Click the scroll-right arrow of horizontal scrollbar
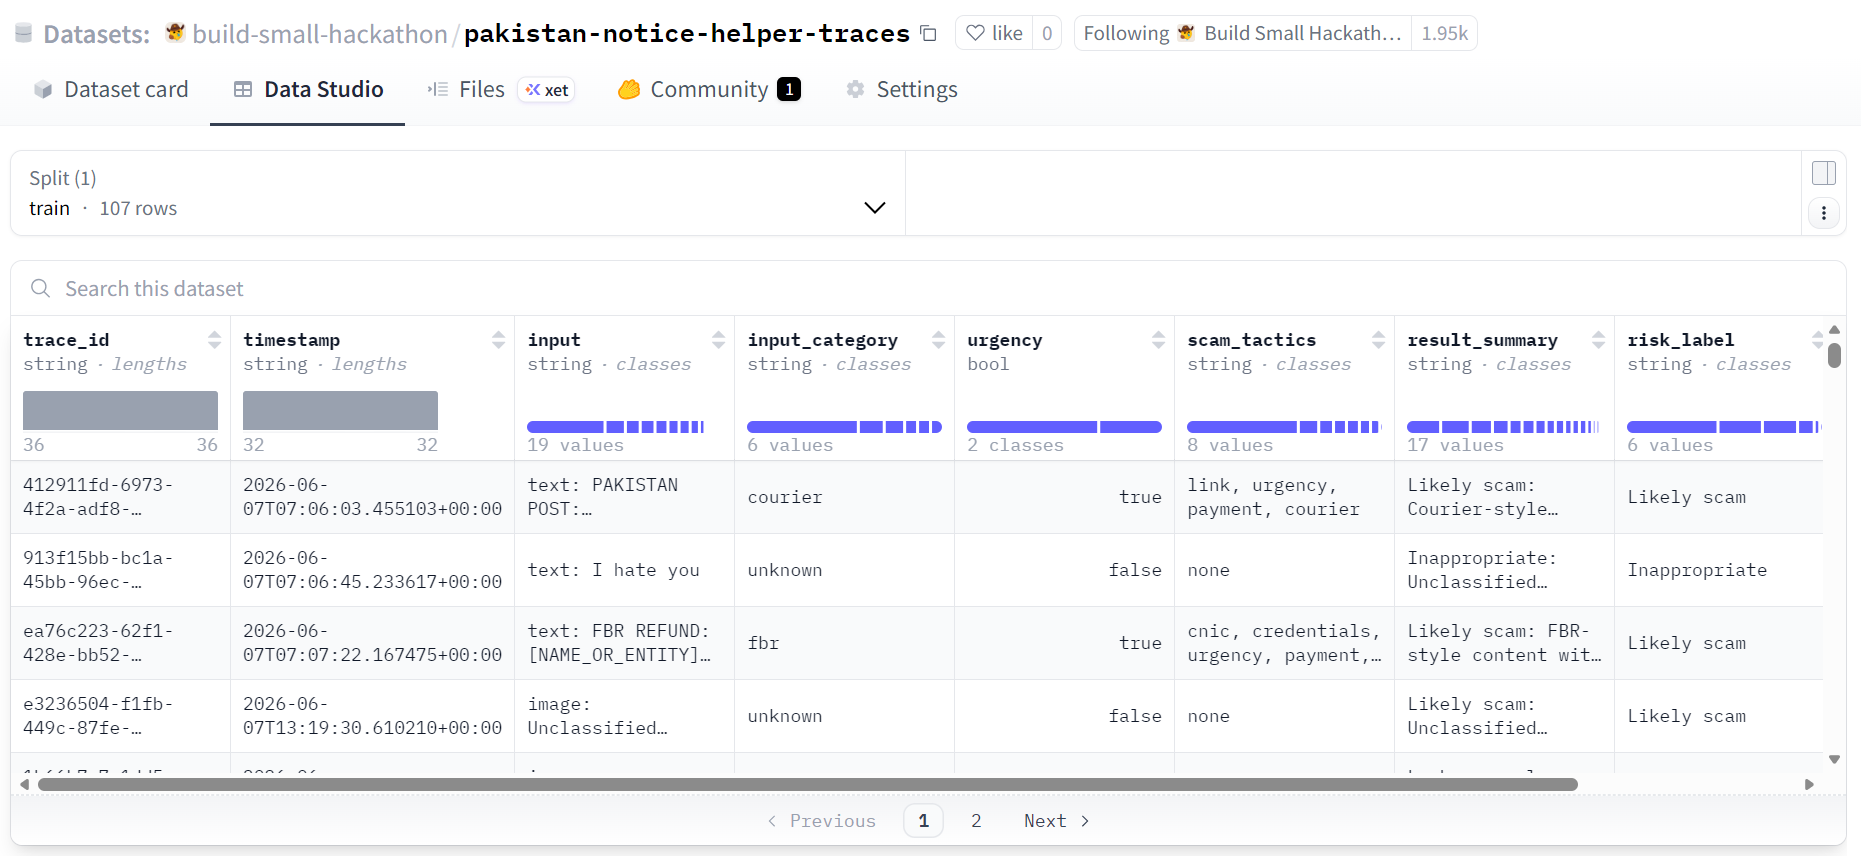 click(1809, 785)
